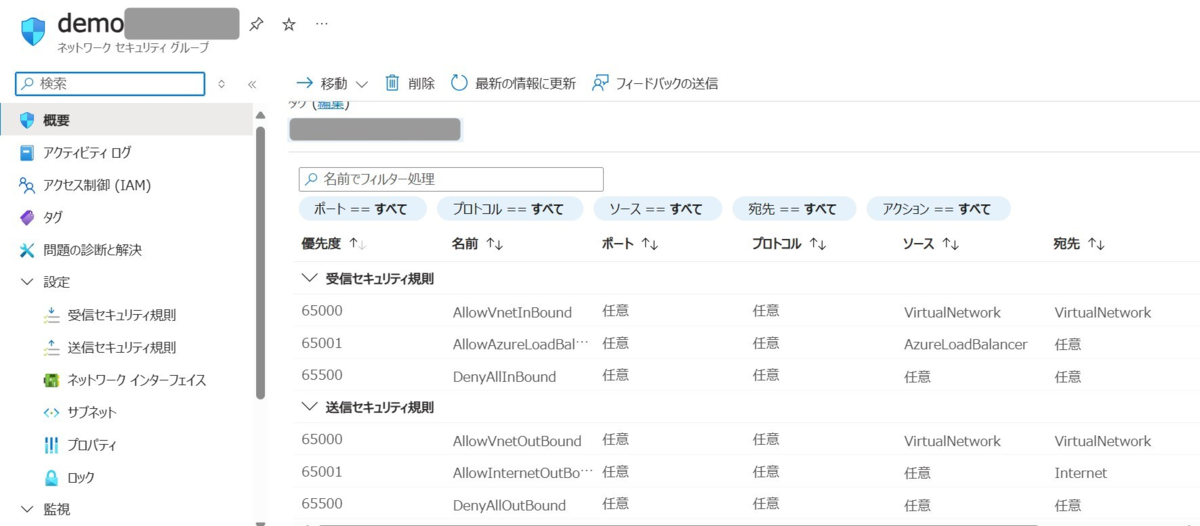Screen dimensions: 1200x526
Task: Favorite the resource with star icon
Action: (x=289, y=24)
